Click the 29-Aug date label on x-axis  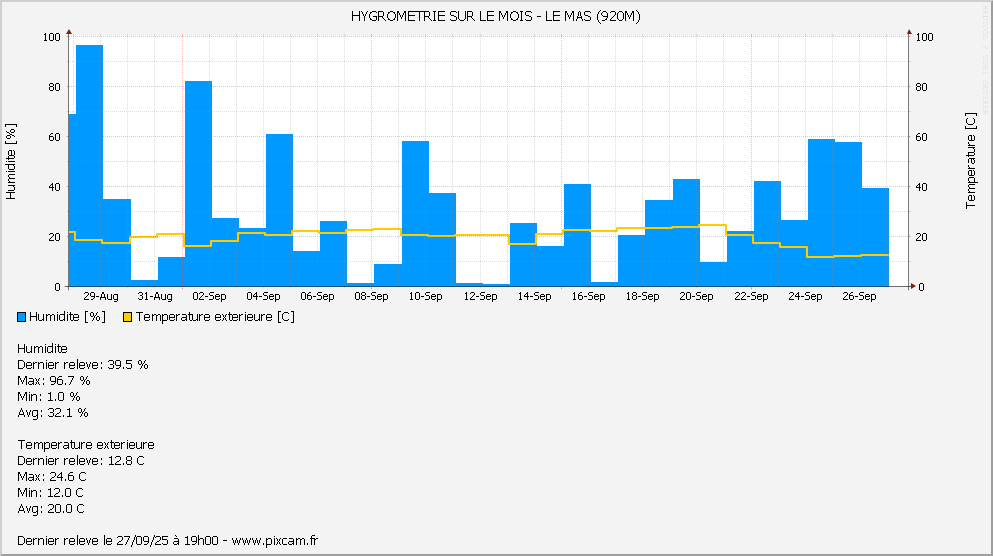click(x=101, y=297)
